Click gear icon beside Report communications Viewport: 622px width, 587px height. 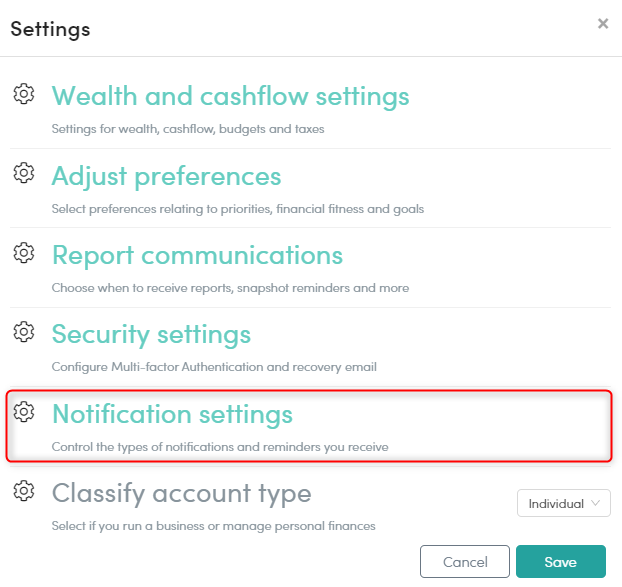click(x=23, y=252)
